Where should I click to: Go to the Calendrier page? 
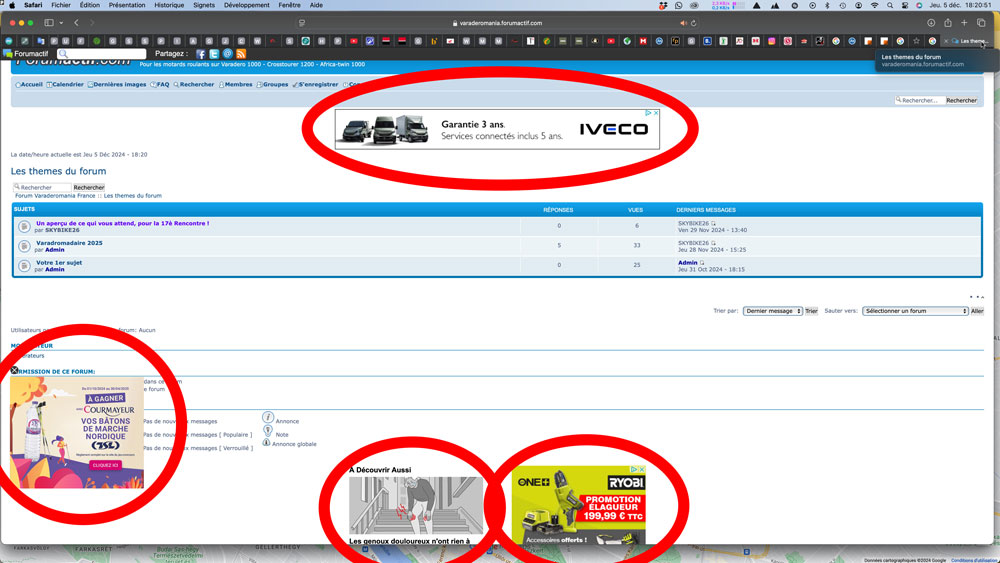(x=67, y=85)
